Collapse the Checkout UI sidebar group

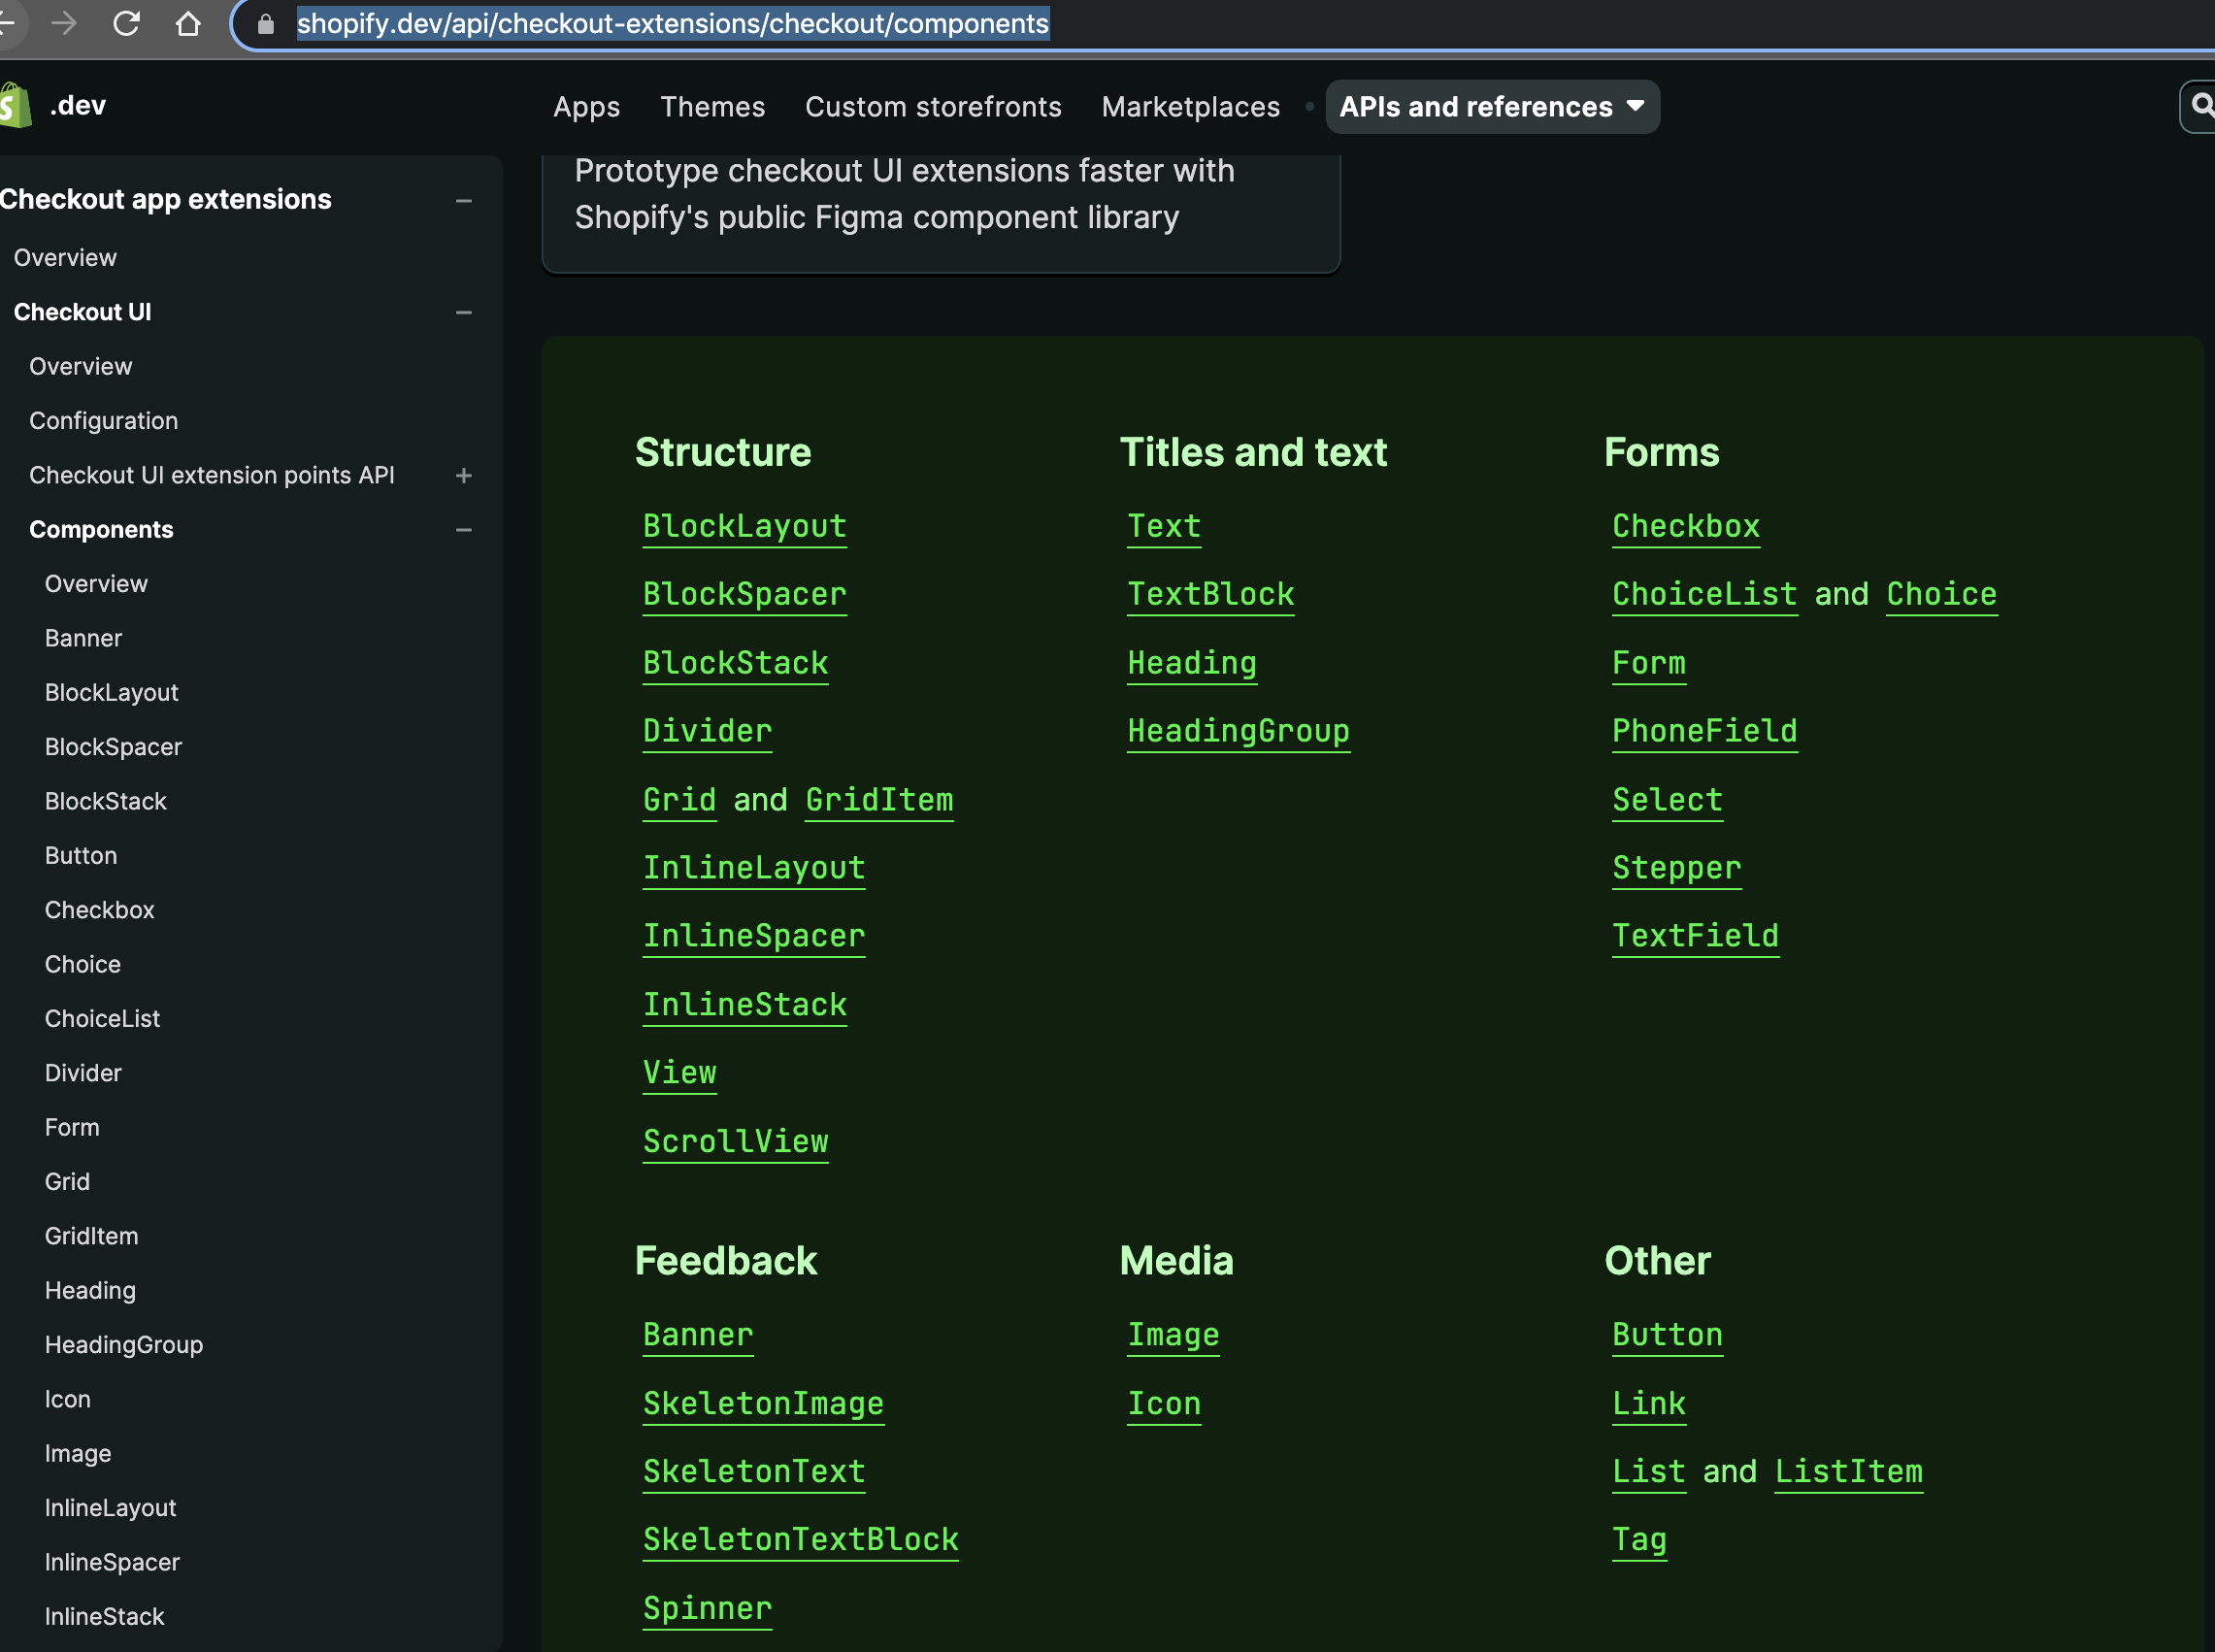coord(464,313)
